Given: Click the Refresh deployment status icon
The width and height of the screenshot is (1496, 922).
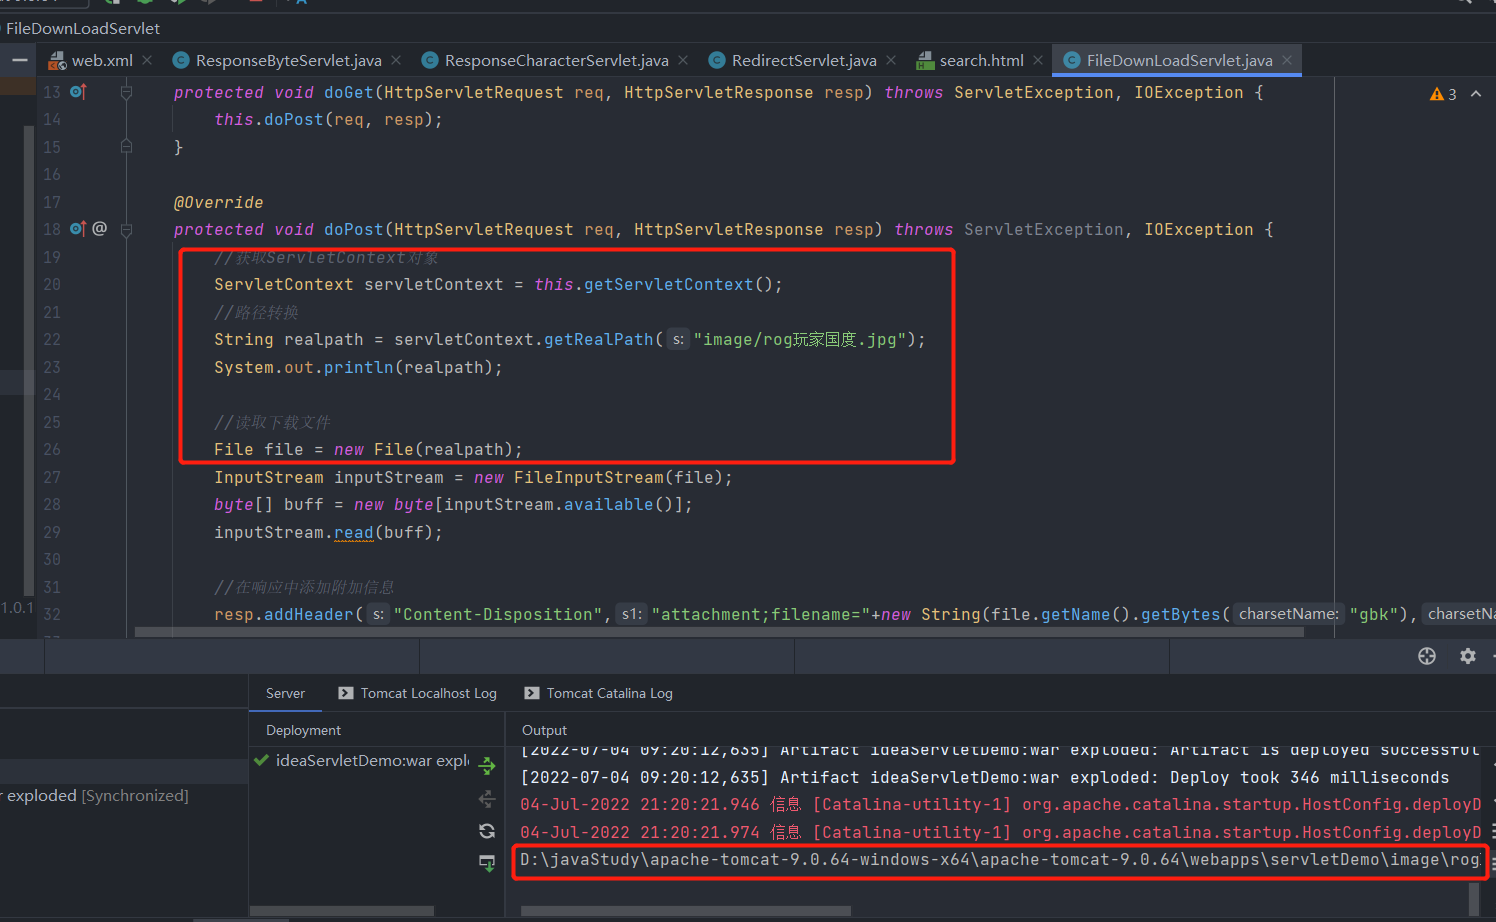Looking at the screenshot, I should click(x=487, y=831).
